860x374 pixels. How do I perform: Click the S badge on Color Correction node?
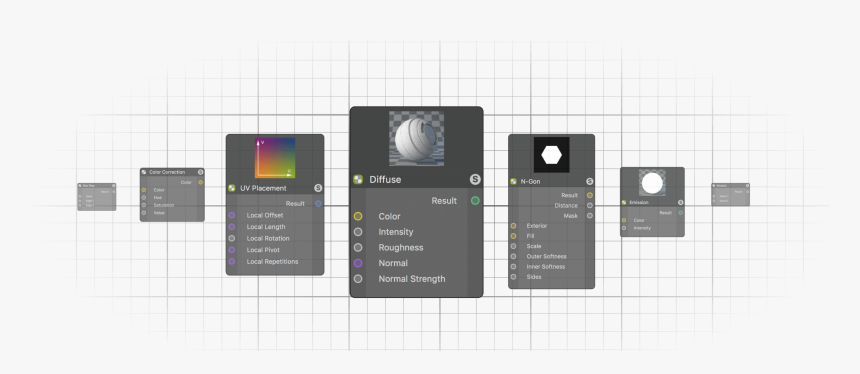click(201, 172)
